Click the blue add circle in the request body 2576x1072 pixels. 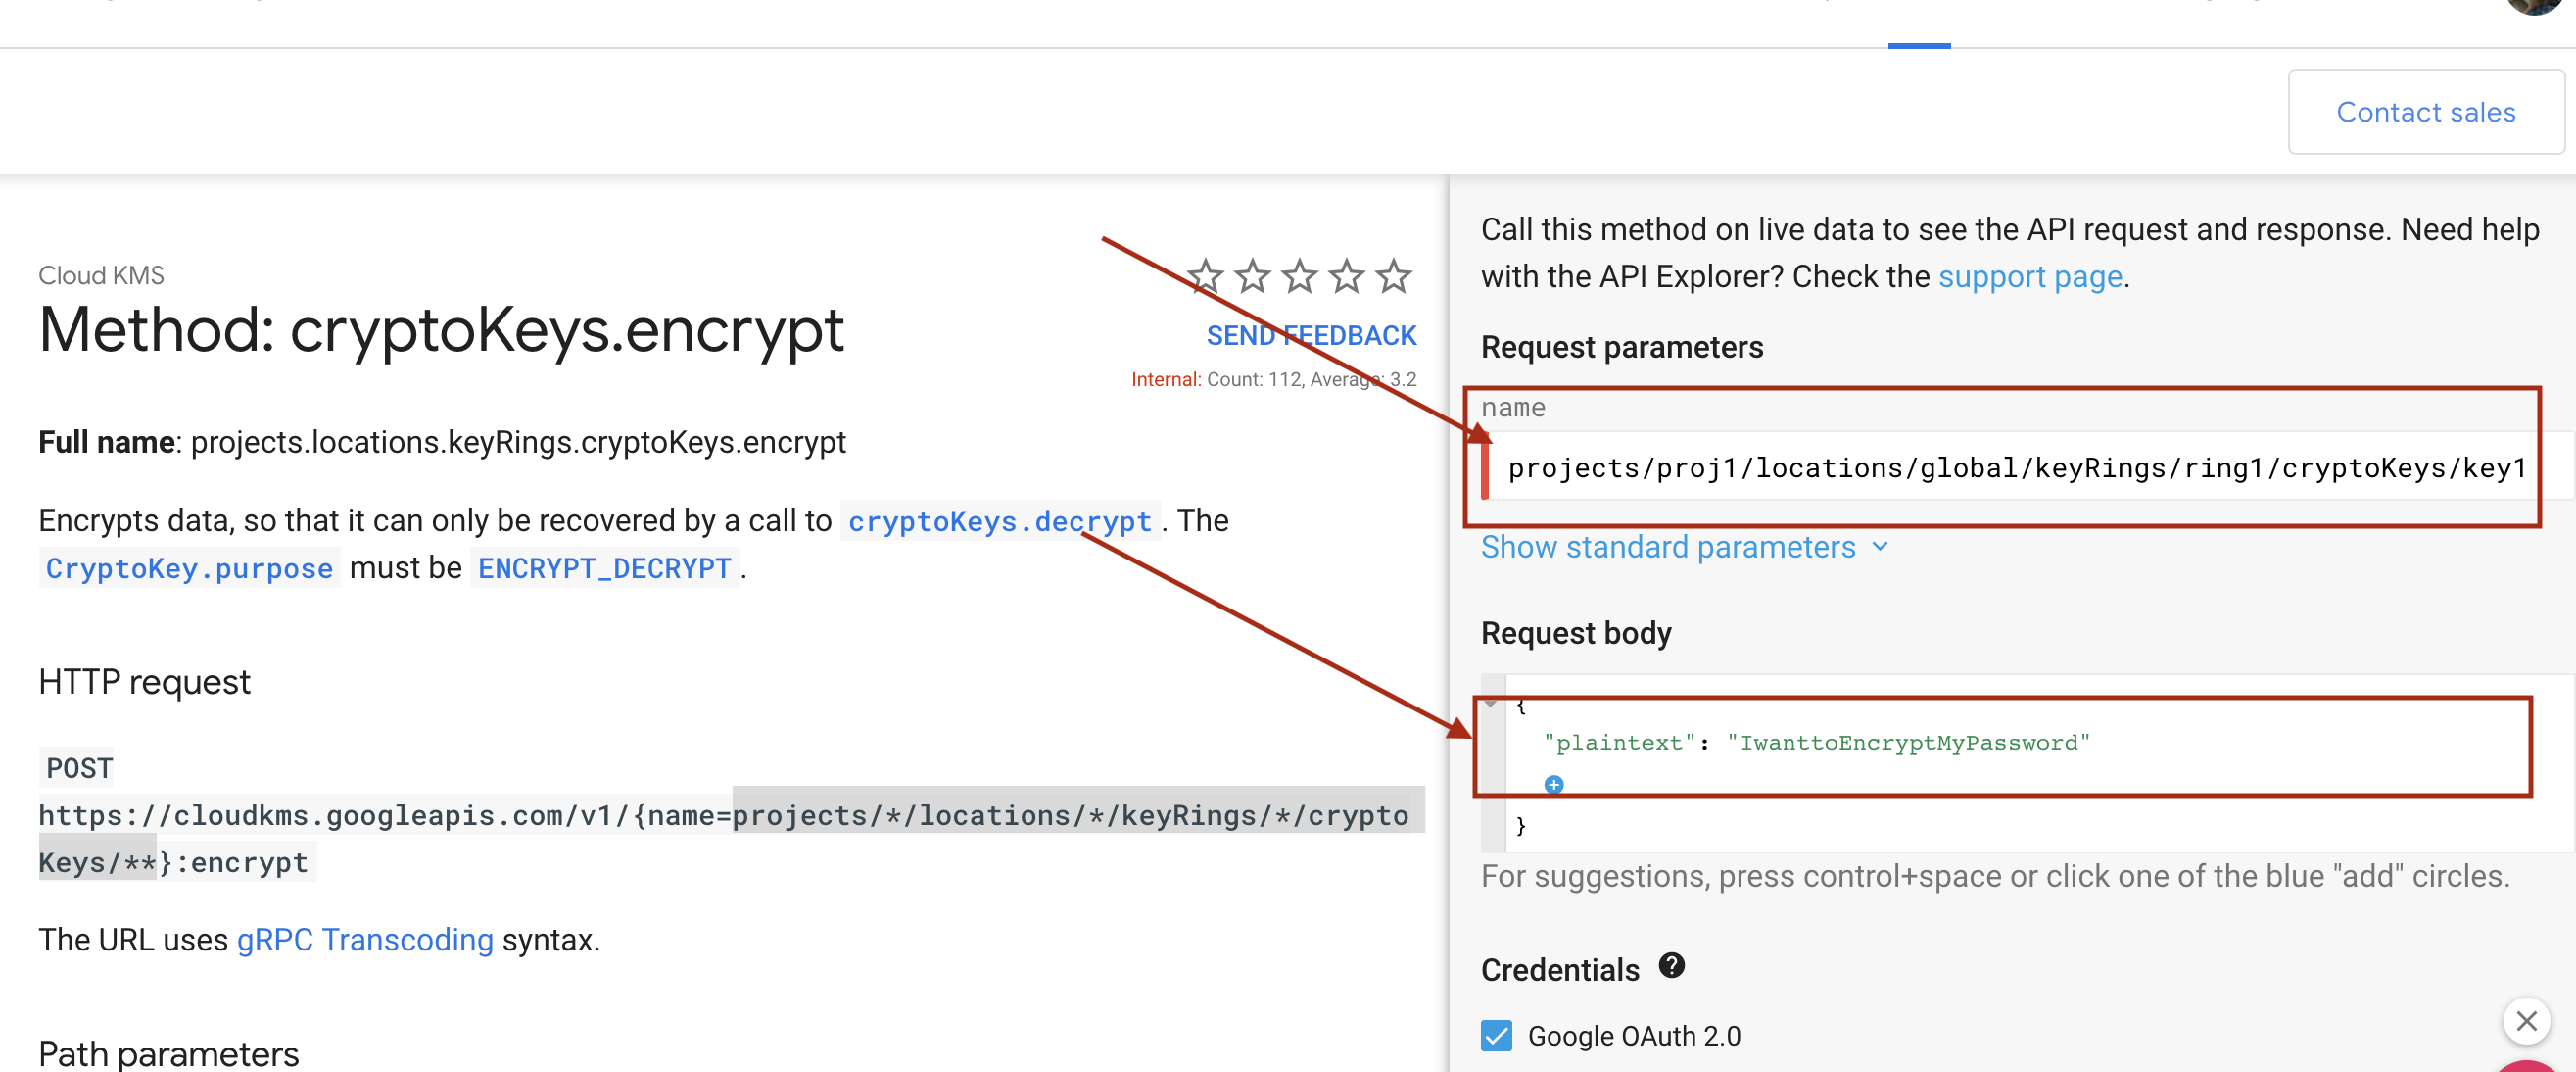[x=1554, y=785]
